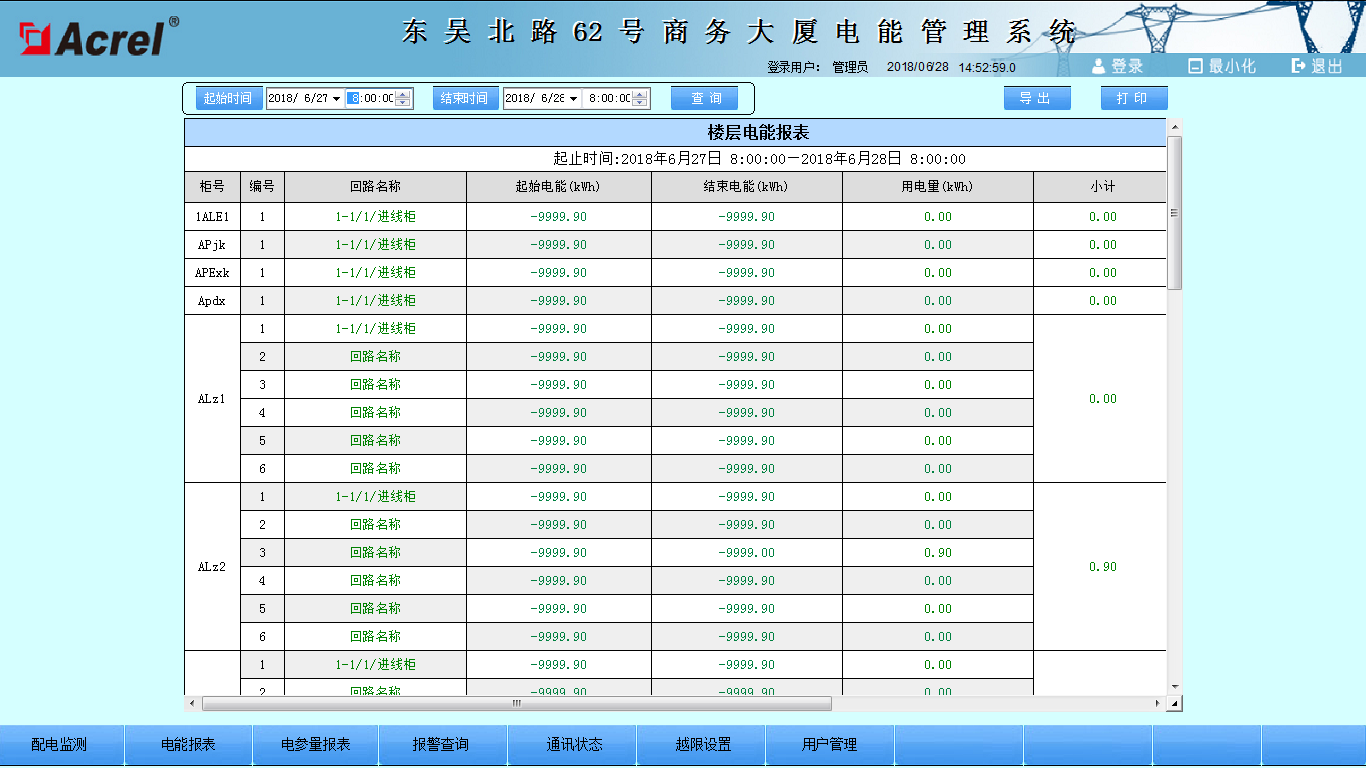This screenshot has height=768, width=1366.
Task: Click the 最小化 minimize icon
Action: point(1195,66)
